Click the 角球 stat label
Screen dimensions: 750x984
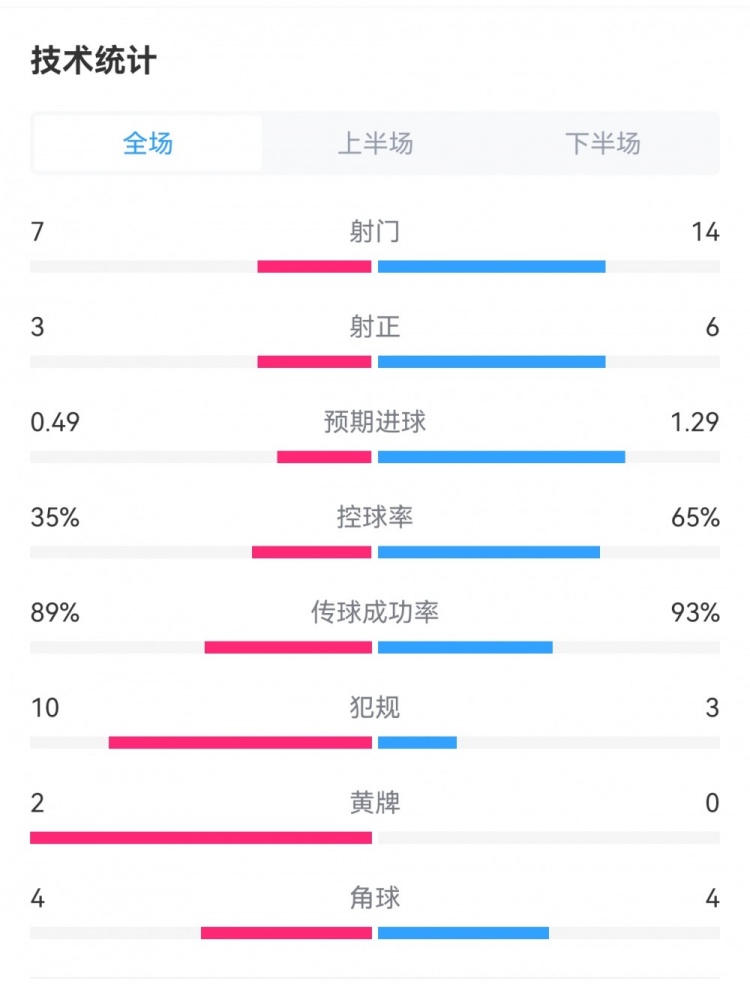coord(375,898)
